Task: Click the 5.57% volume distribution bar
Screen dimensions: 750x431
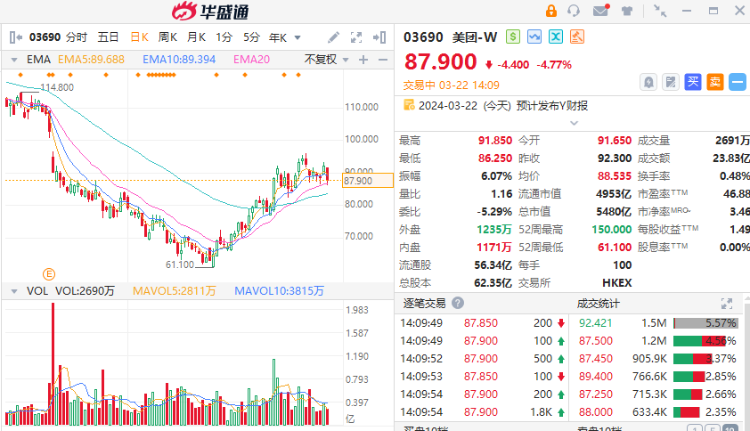Action: click(x=706, y=323)
